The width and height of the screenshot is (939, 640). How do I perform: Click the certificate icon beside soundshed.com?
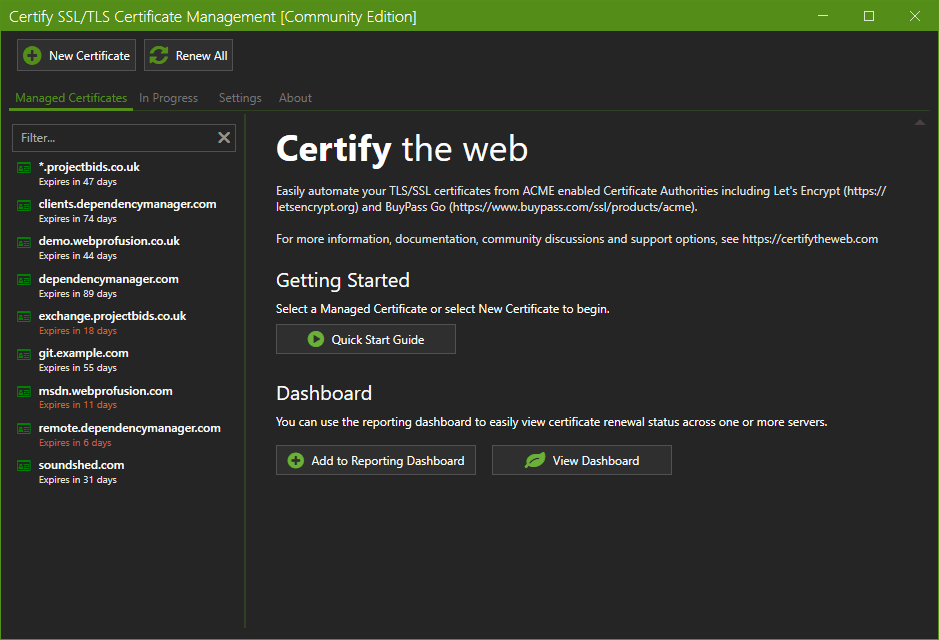pyautogui.click(x=25, y=466)
